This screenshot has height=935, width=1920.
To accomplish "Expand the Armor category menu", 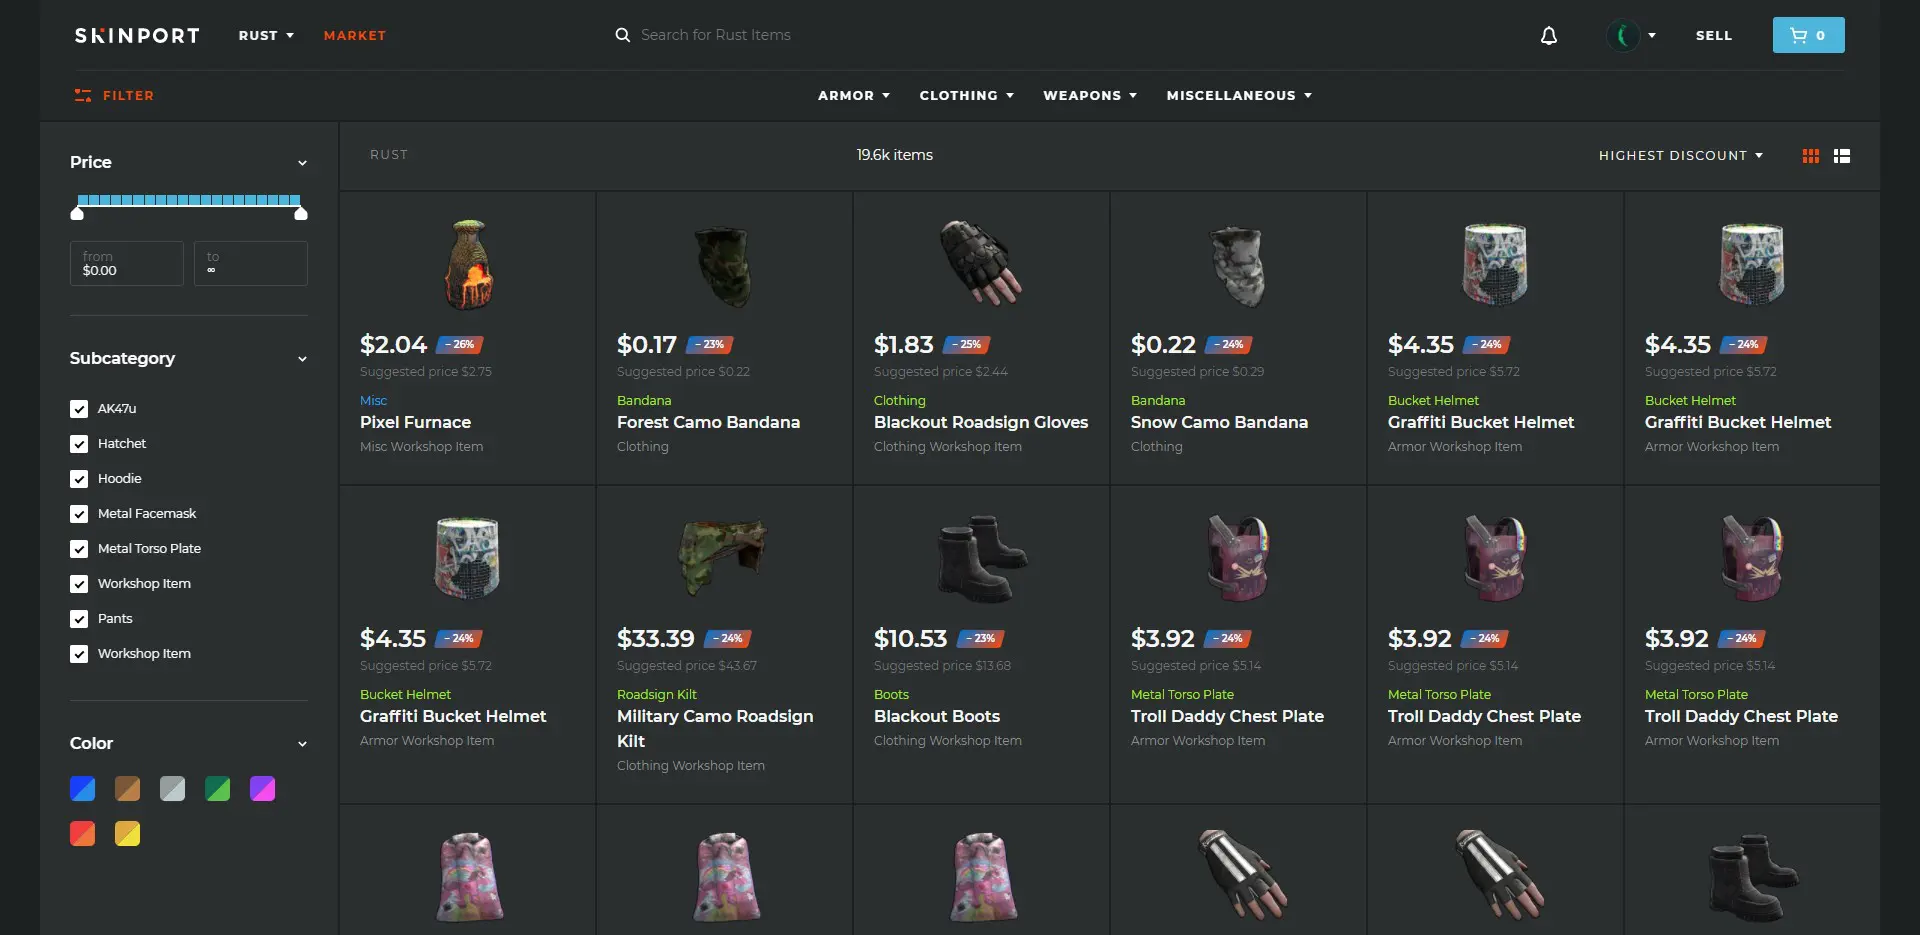I will [x=854, y=96].
